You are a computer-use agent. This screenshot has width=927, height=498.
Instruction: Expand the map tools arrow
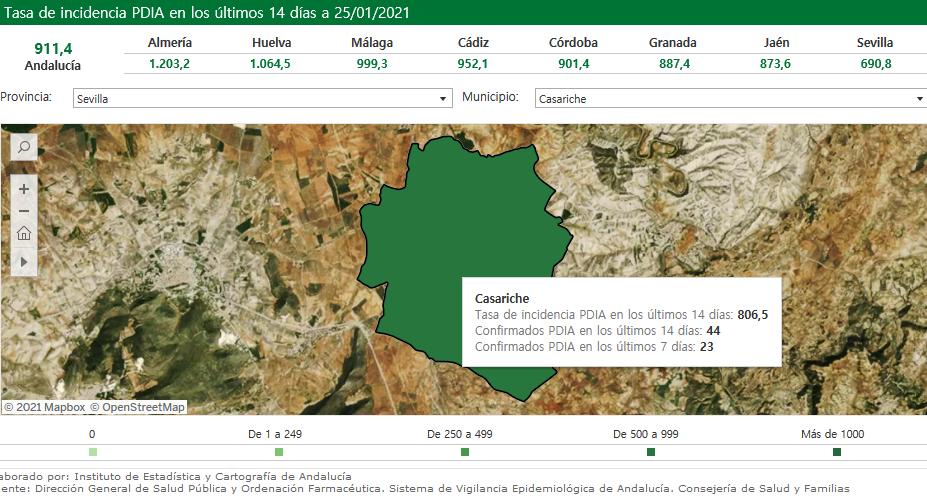pyautogui.click(x=24, y=260)
